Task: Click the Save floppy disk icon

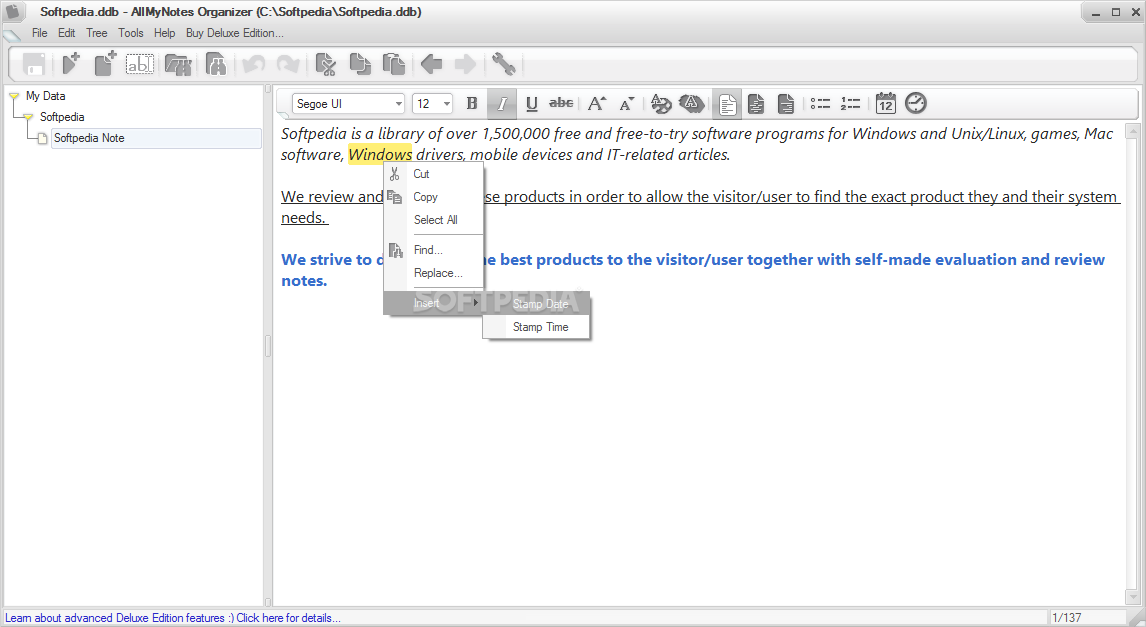Action: (x=34, y=64)
